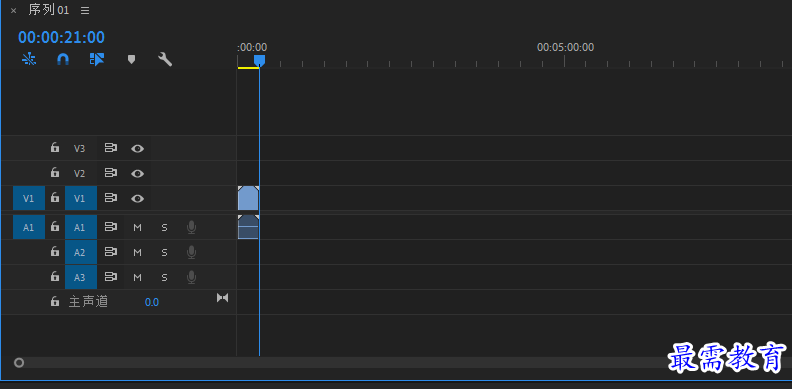
Task: Toggle sync lock for track A1
Action: [111, 227]
